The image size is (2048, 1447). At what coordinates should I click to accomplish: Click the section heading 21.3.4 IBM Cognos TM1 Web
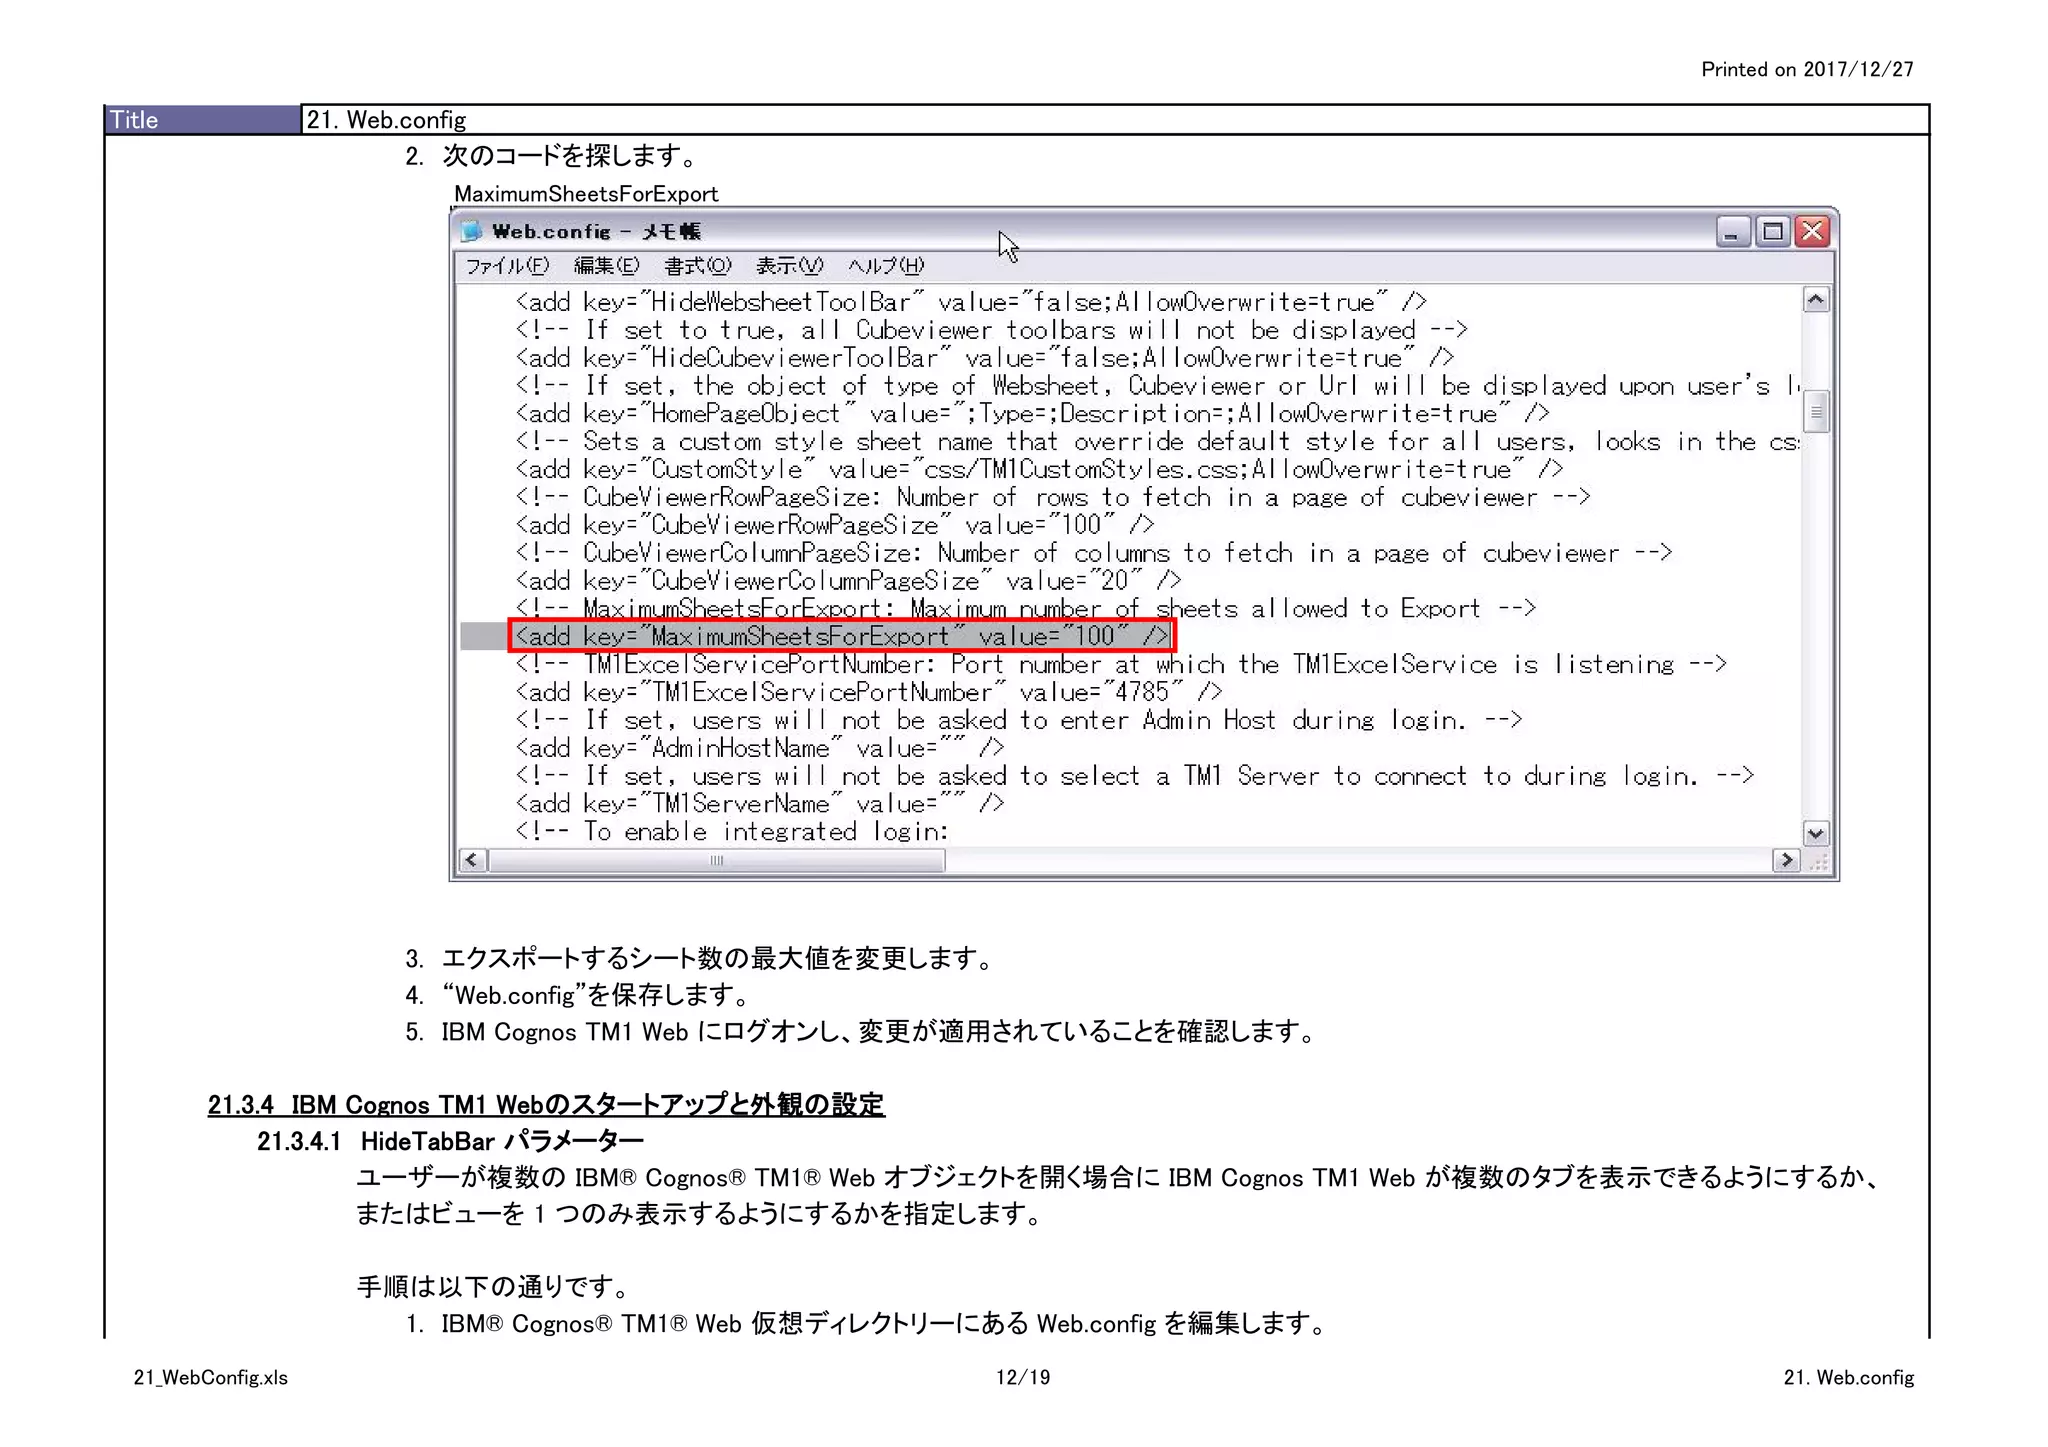click(x=546, y=1105)
